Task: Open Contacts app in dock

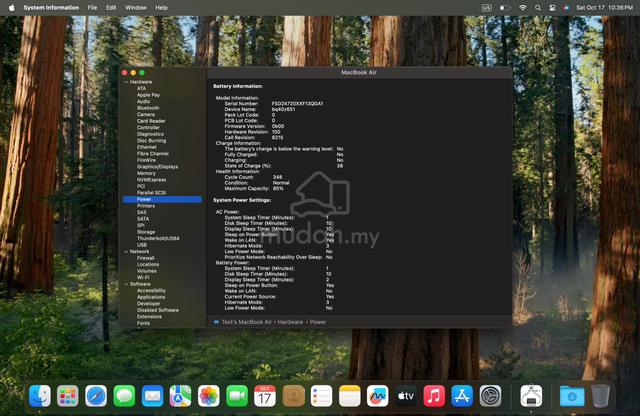Action: coord(293,396)
